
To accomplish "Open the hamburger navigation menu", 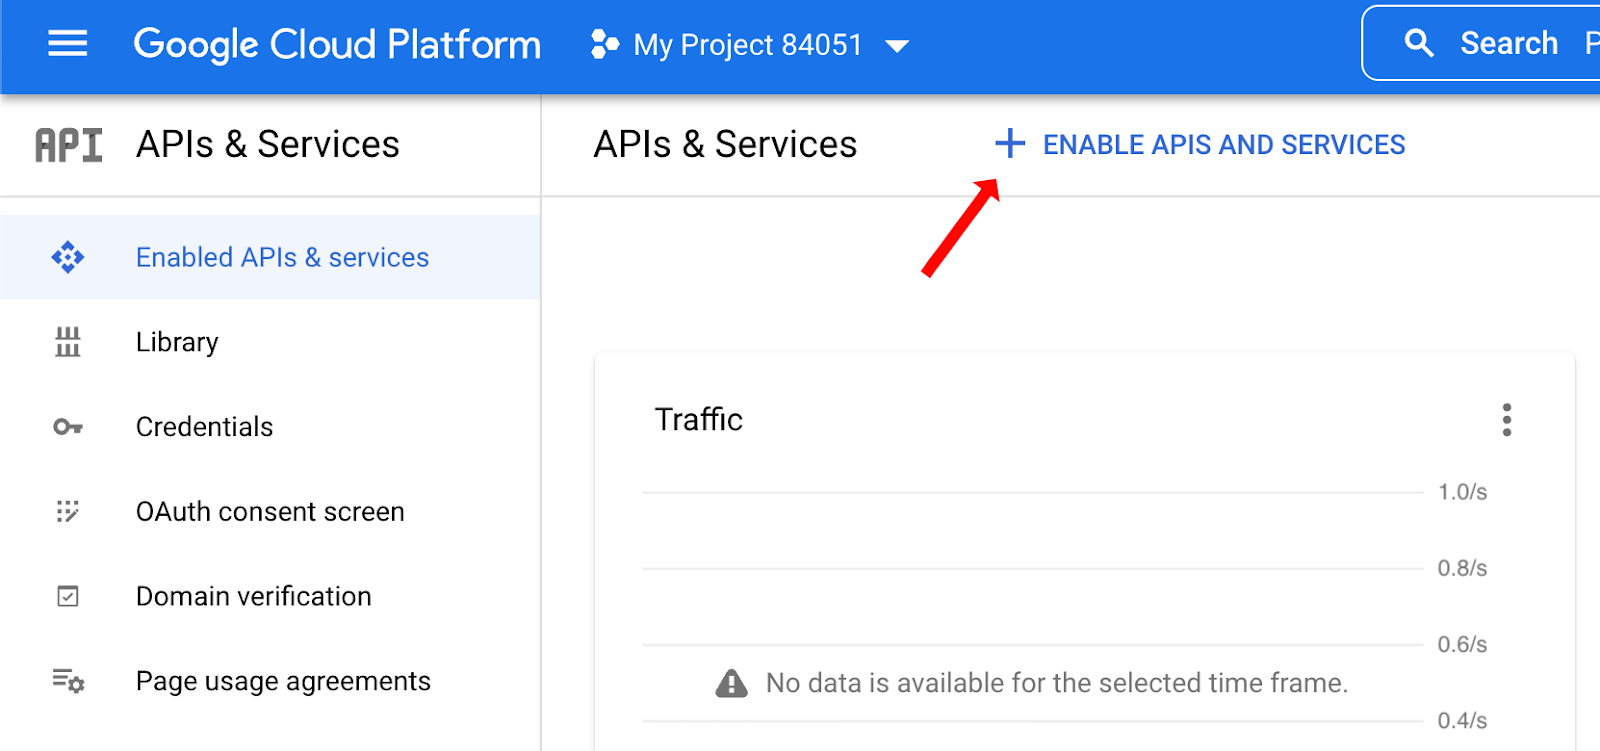I will [x=68, y=44].
